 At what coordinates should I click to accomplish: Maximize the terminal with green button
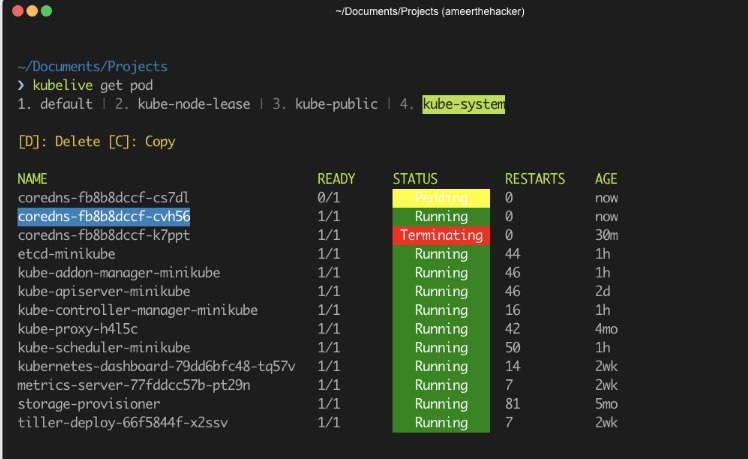pyautogui.click(x=46, y=11)
